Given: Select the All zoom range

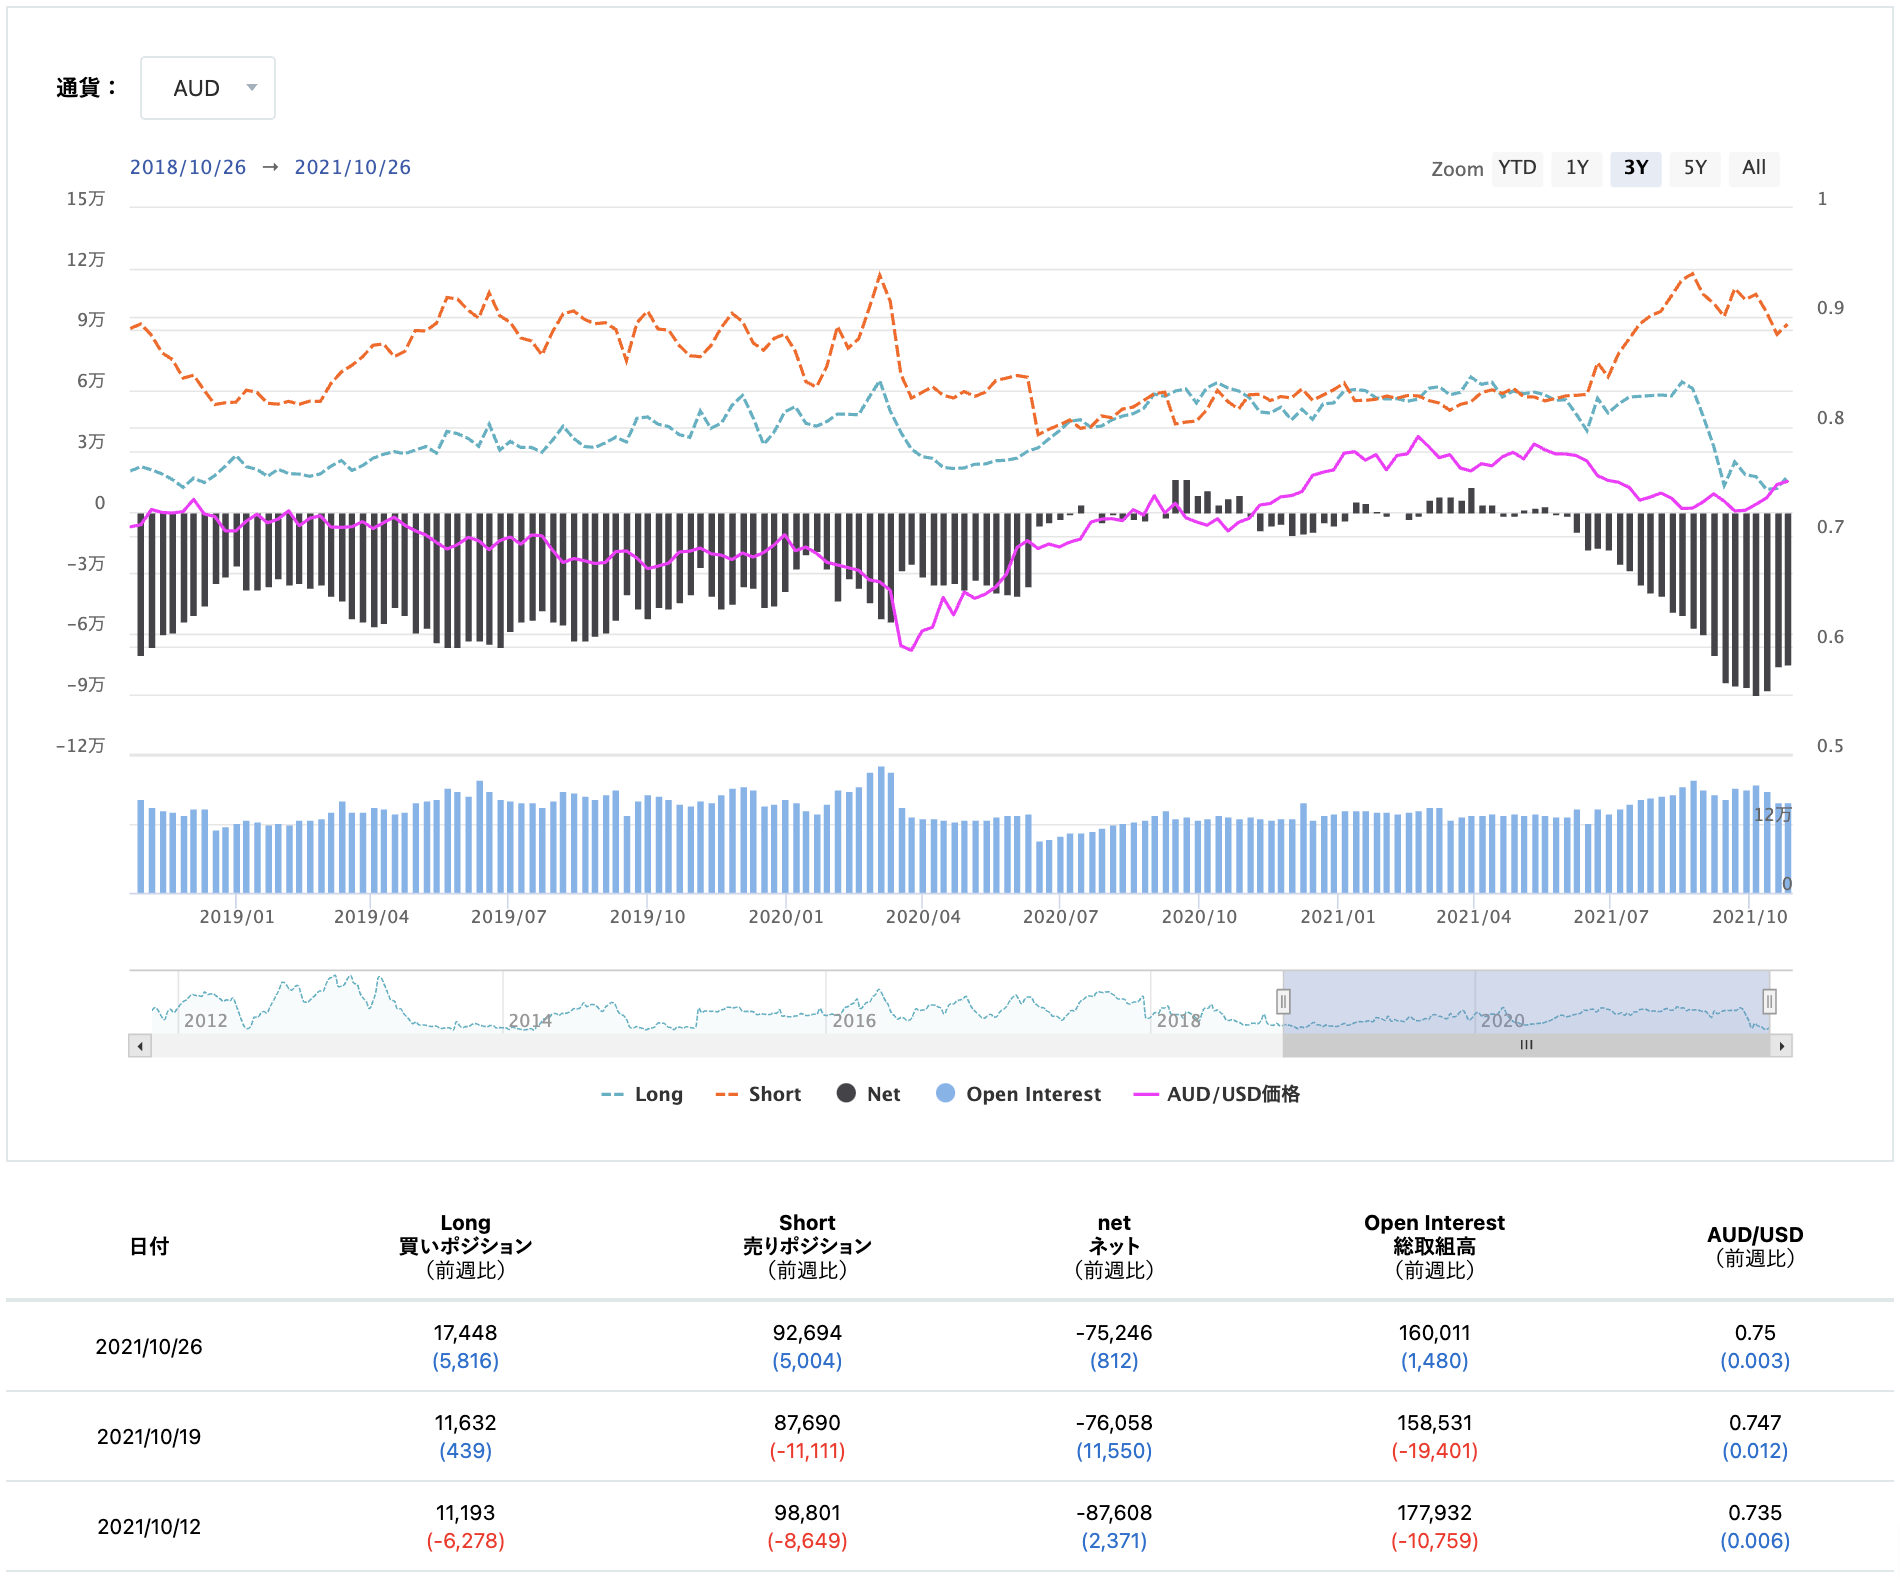Looking at the screenshot, I should click(1754, 168).
